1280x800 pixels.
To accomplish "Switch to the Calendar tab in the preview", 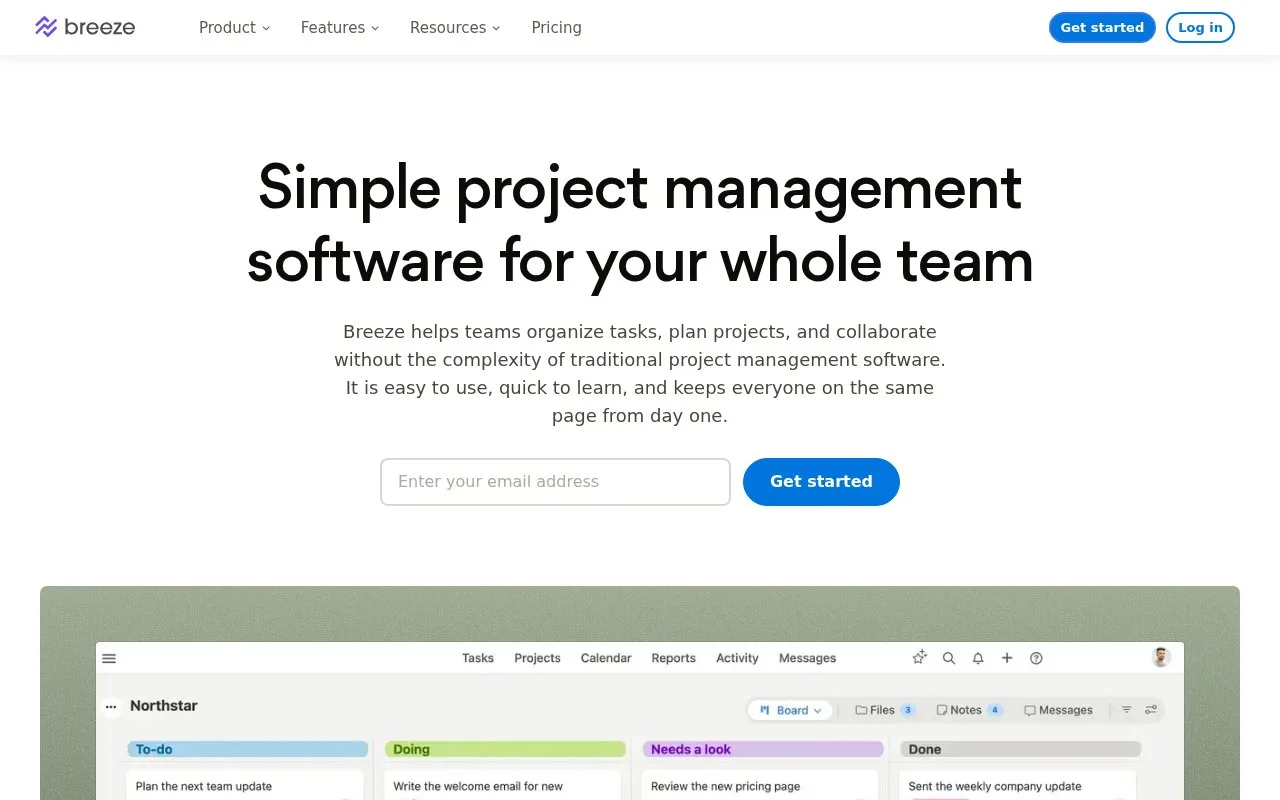I will (606, 658).
